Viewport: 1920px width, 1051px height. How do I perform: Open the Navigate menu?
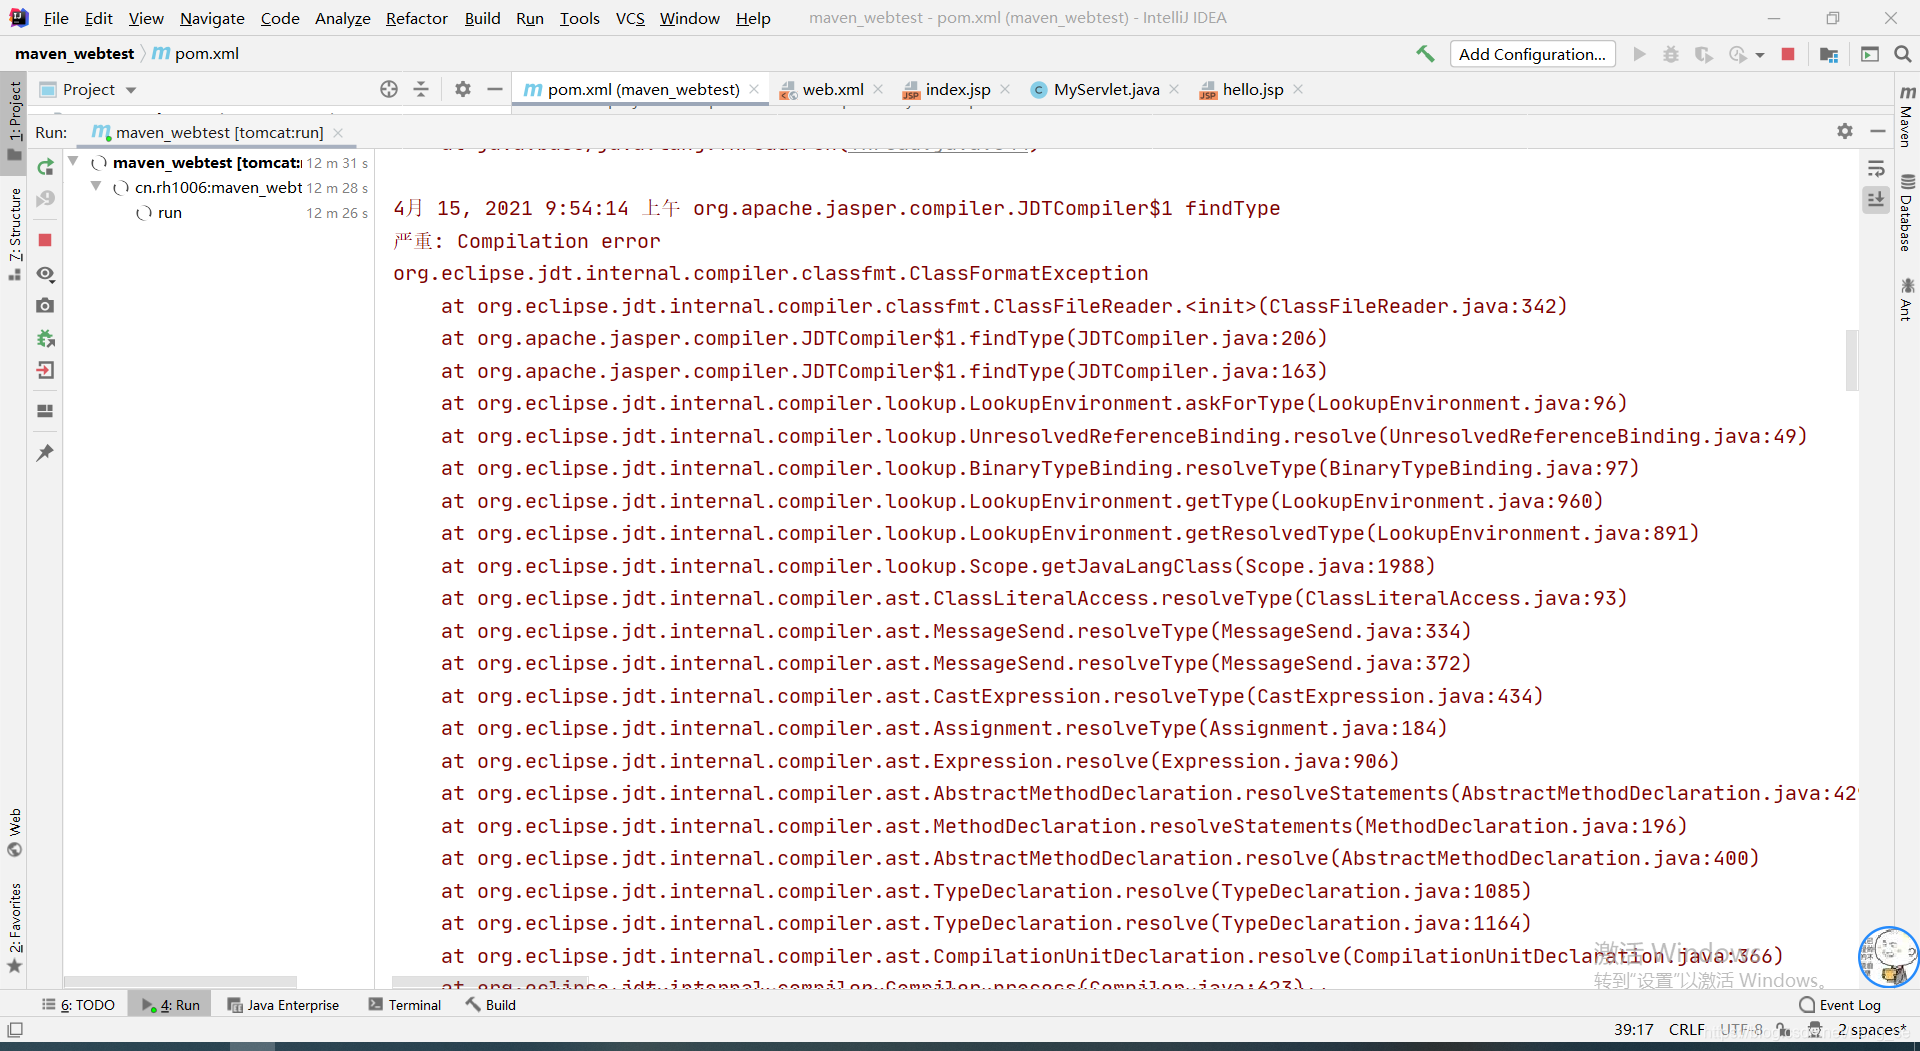tap(212, 18)
